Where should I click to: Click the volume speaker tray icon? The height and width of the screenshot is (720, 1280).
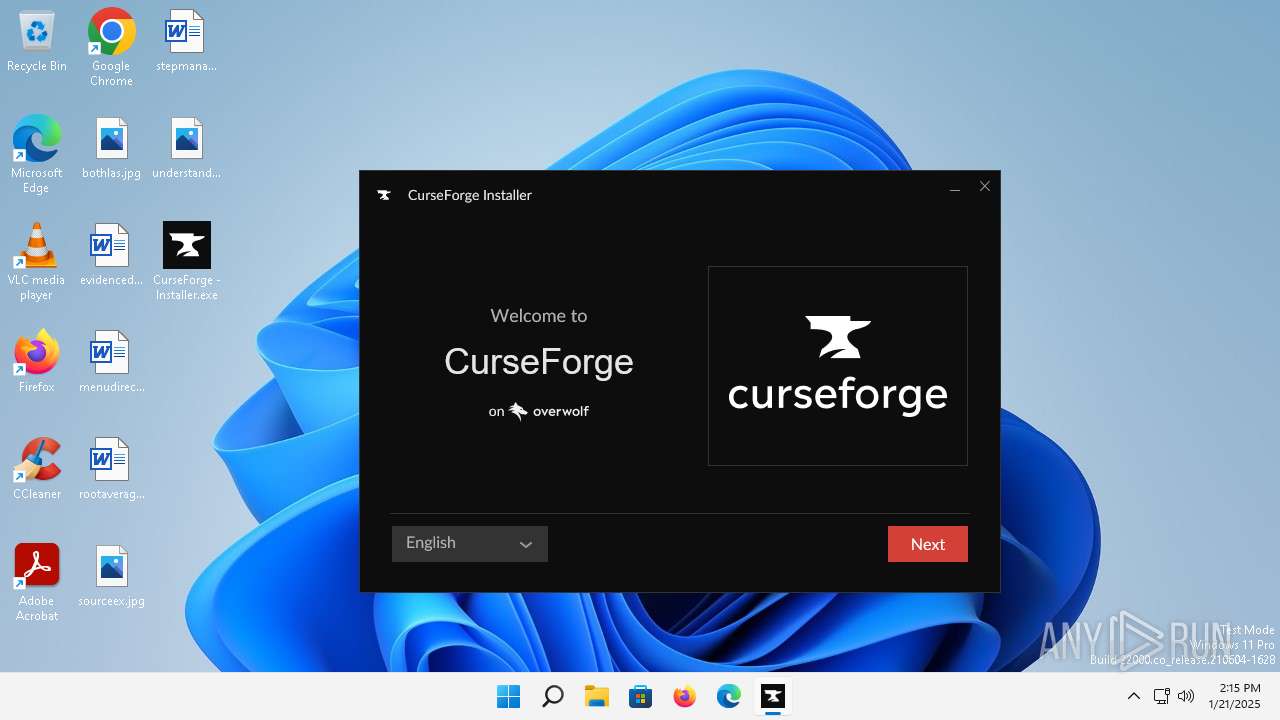coord(1187,696)
